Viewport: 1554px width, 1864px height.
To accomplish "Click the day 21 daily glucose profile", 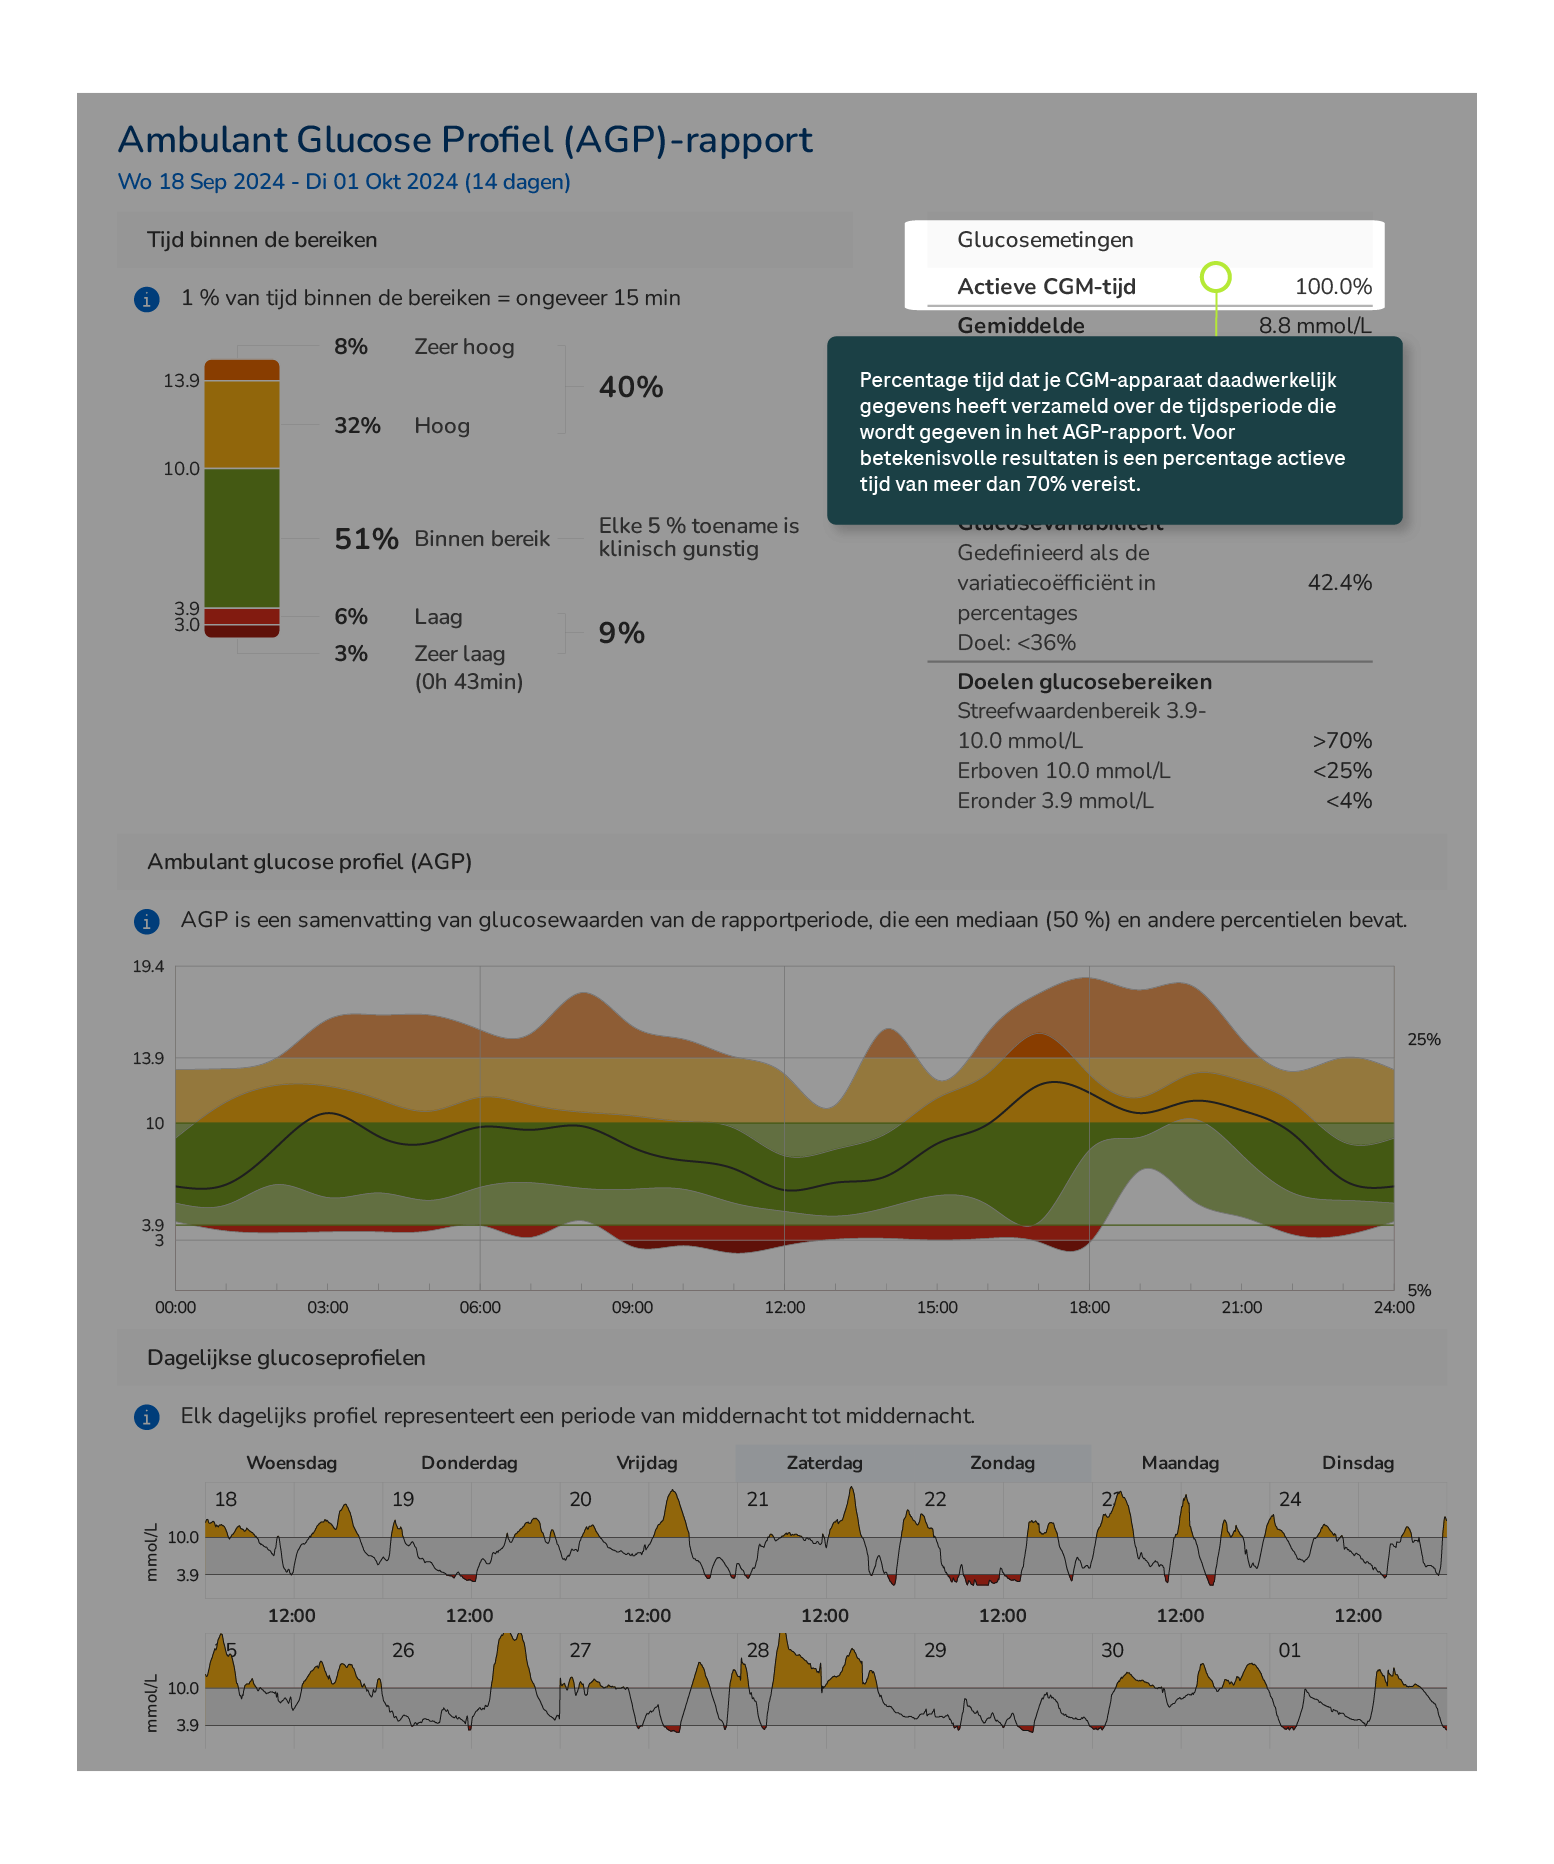I will click(826, 1540).
